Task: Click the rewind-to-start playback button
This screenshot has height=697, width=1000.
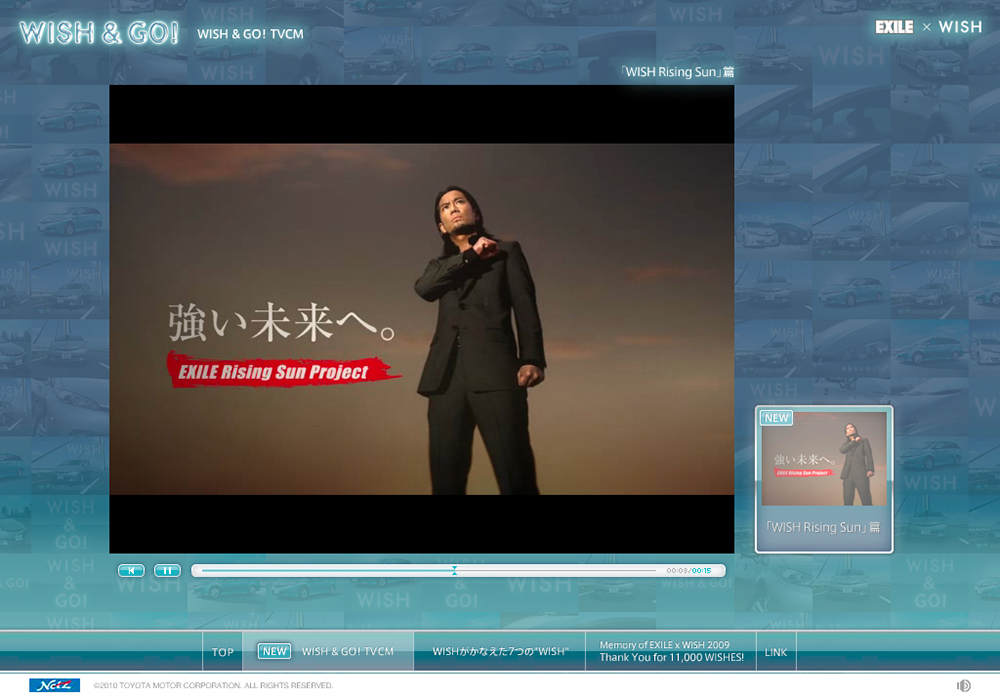Action: 131,570
